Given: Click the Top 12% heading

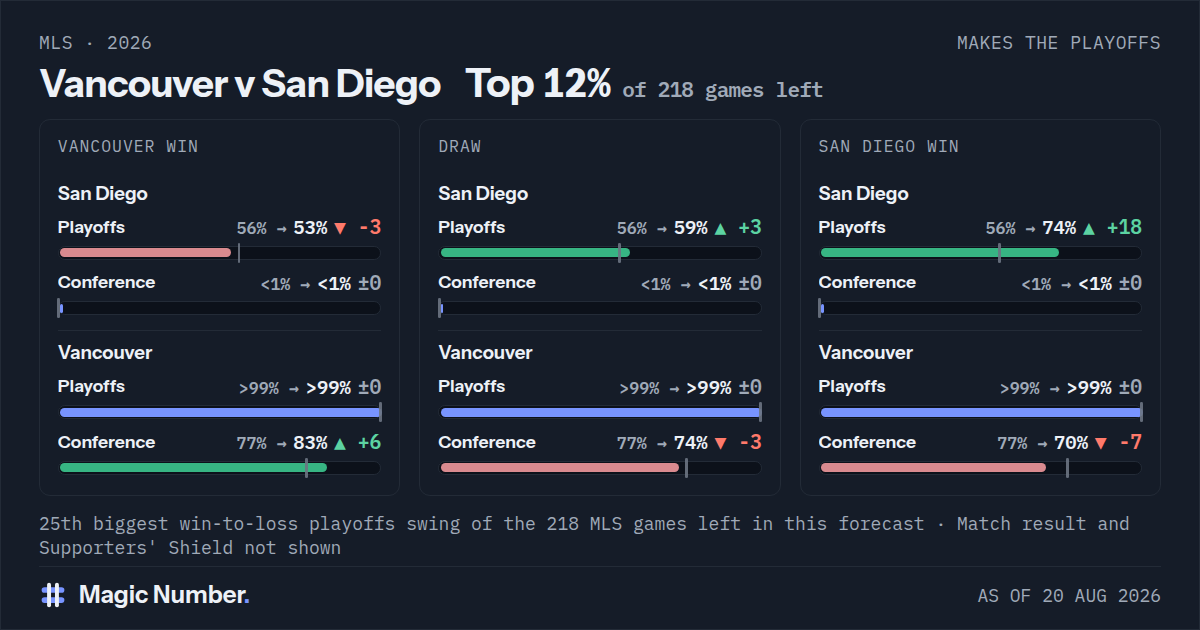Looking at the screenshot, I should [x=538, y=84].
